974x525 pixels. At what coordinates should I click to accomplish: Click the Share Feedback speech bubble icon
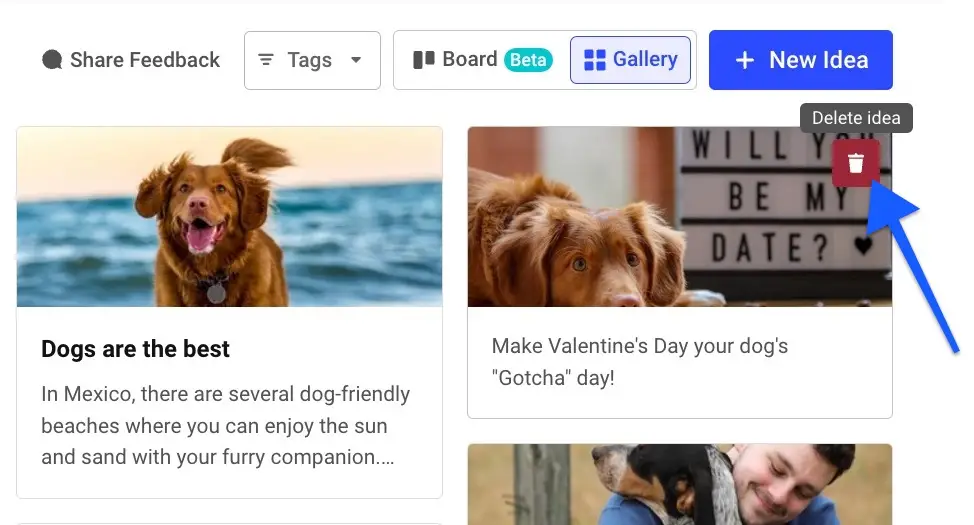click(52, 60)
